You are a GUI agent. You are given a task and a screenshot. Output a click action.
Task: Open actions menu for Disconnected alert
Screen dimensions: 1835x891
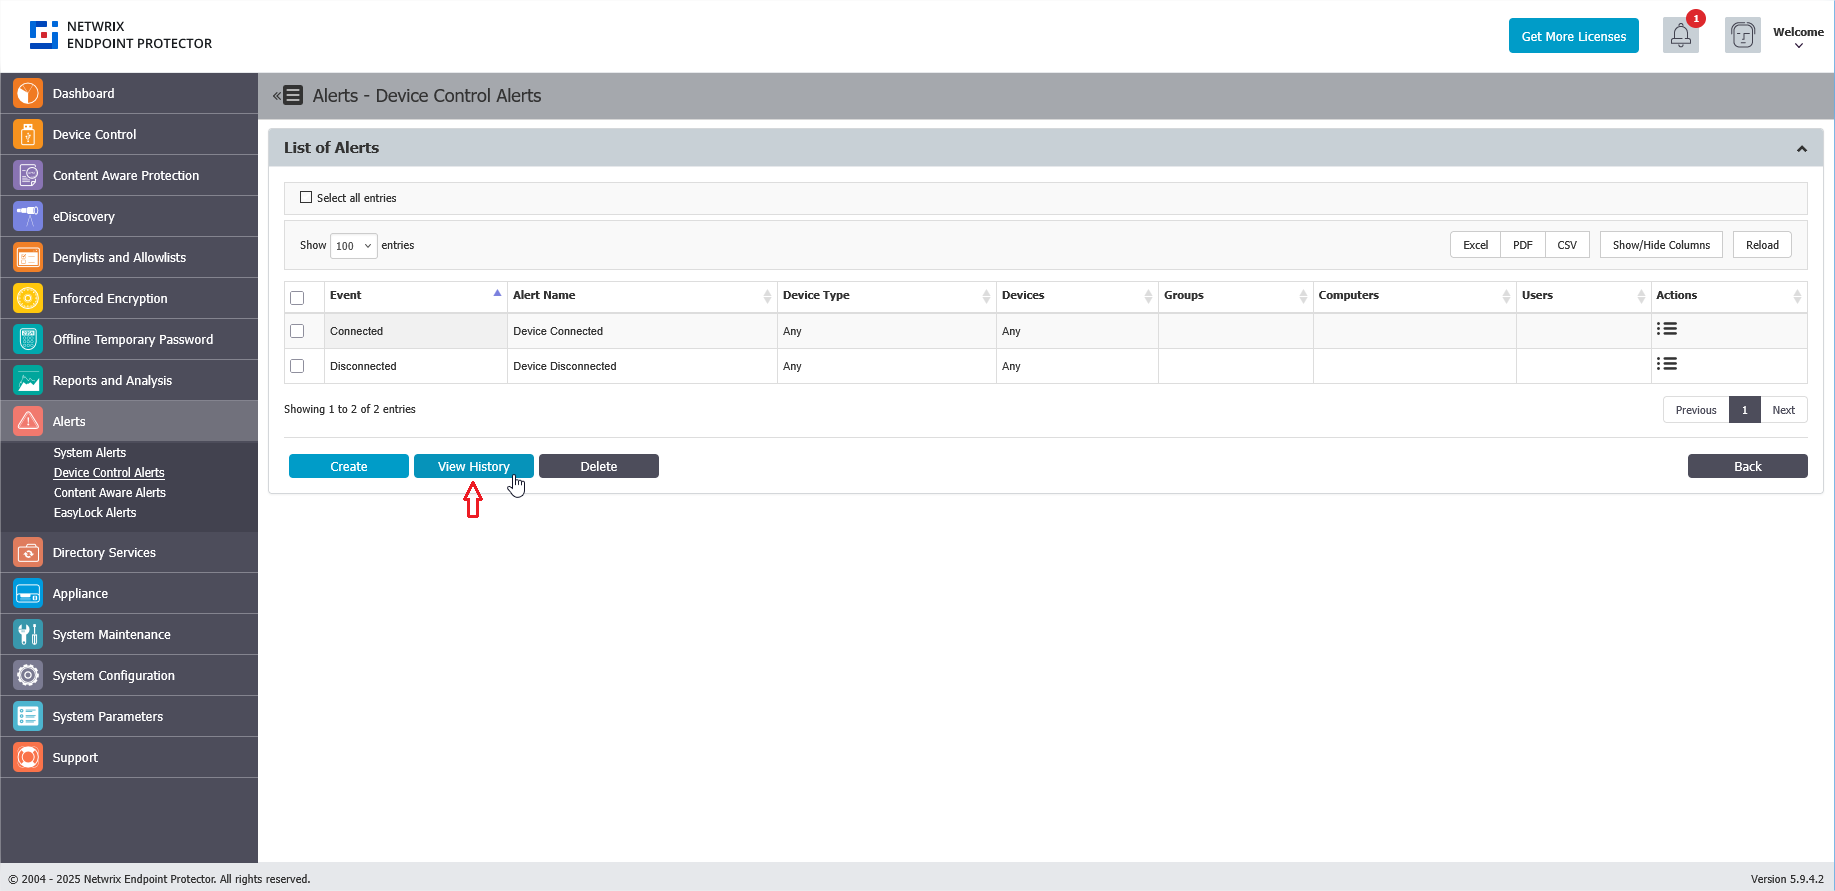point(1667,364)
